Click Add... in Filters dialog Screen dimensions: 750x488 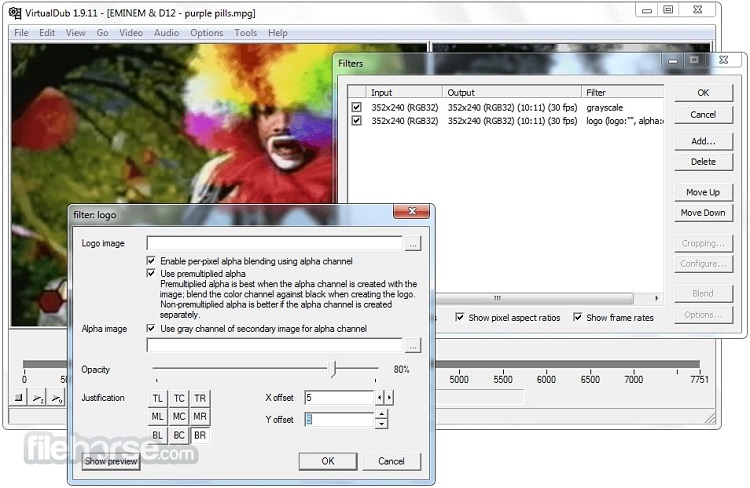(x=703, y=141)
